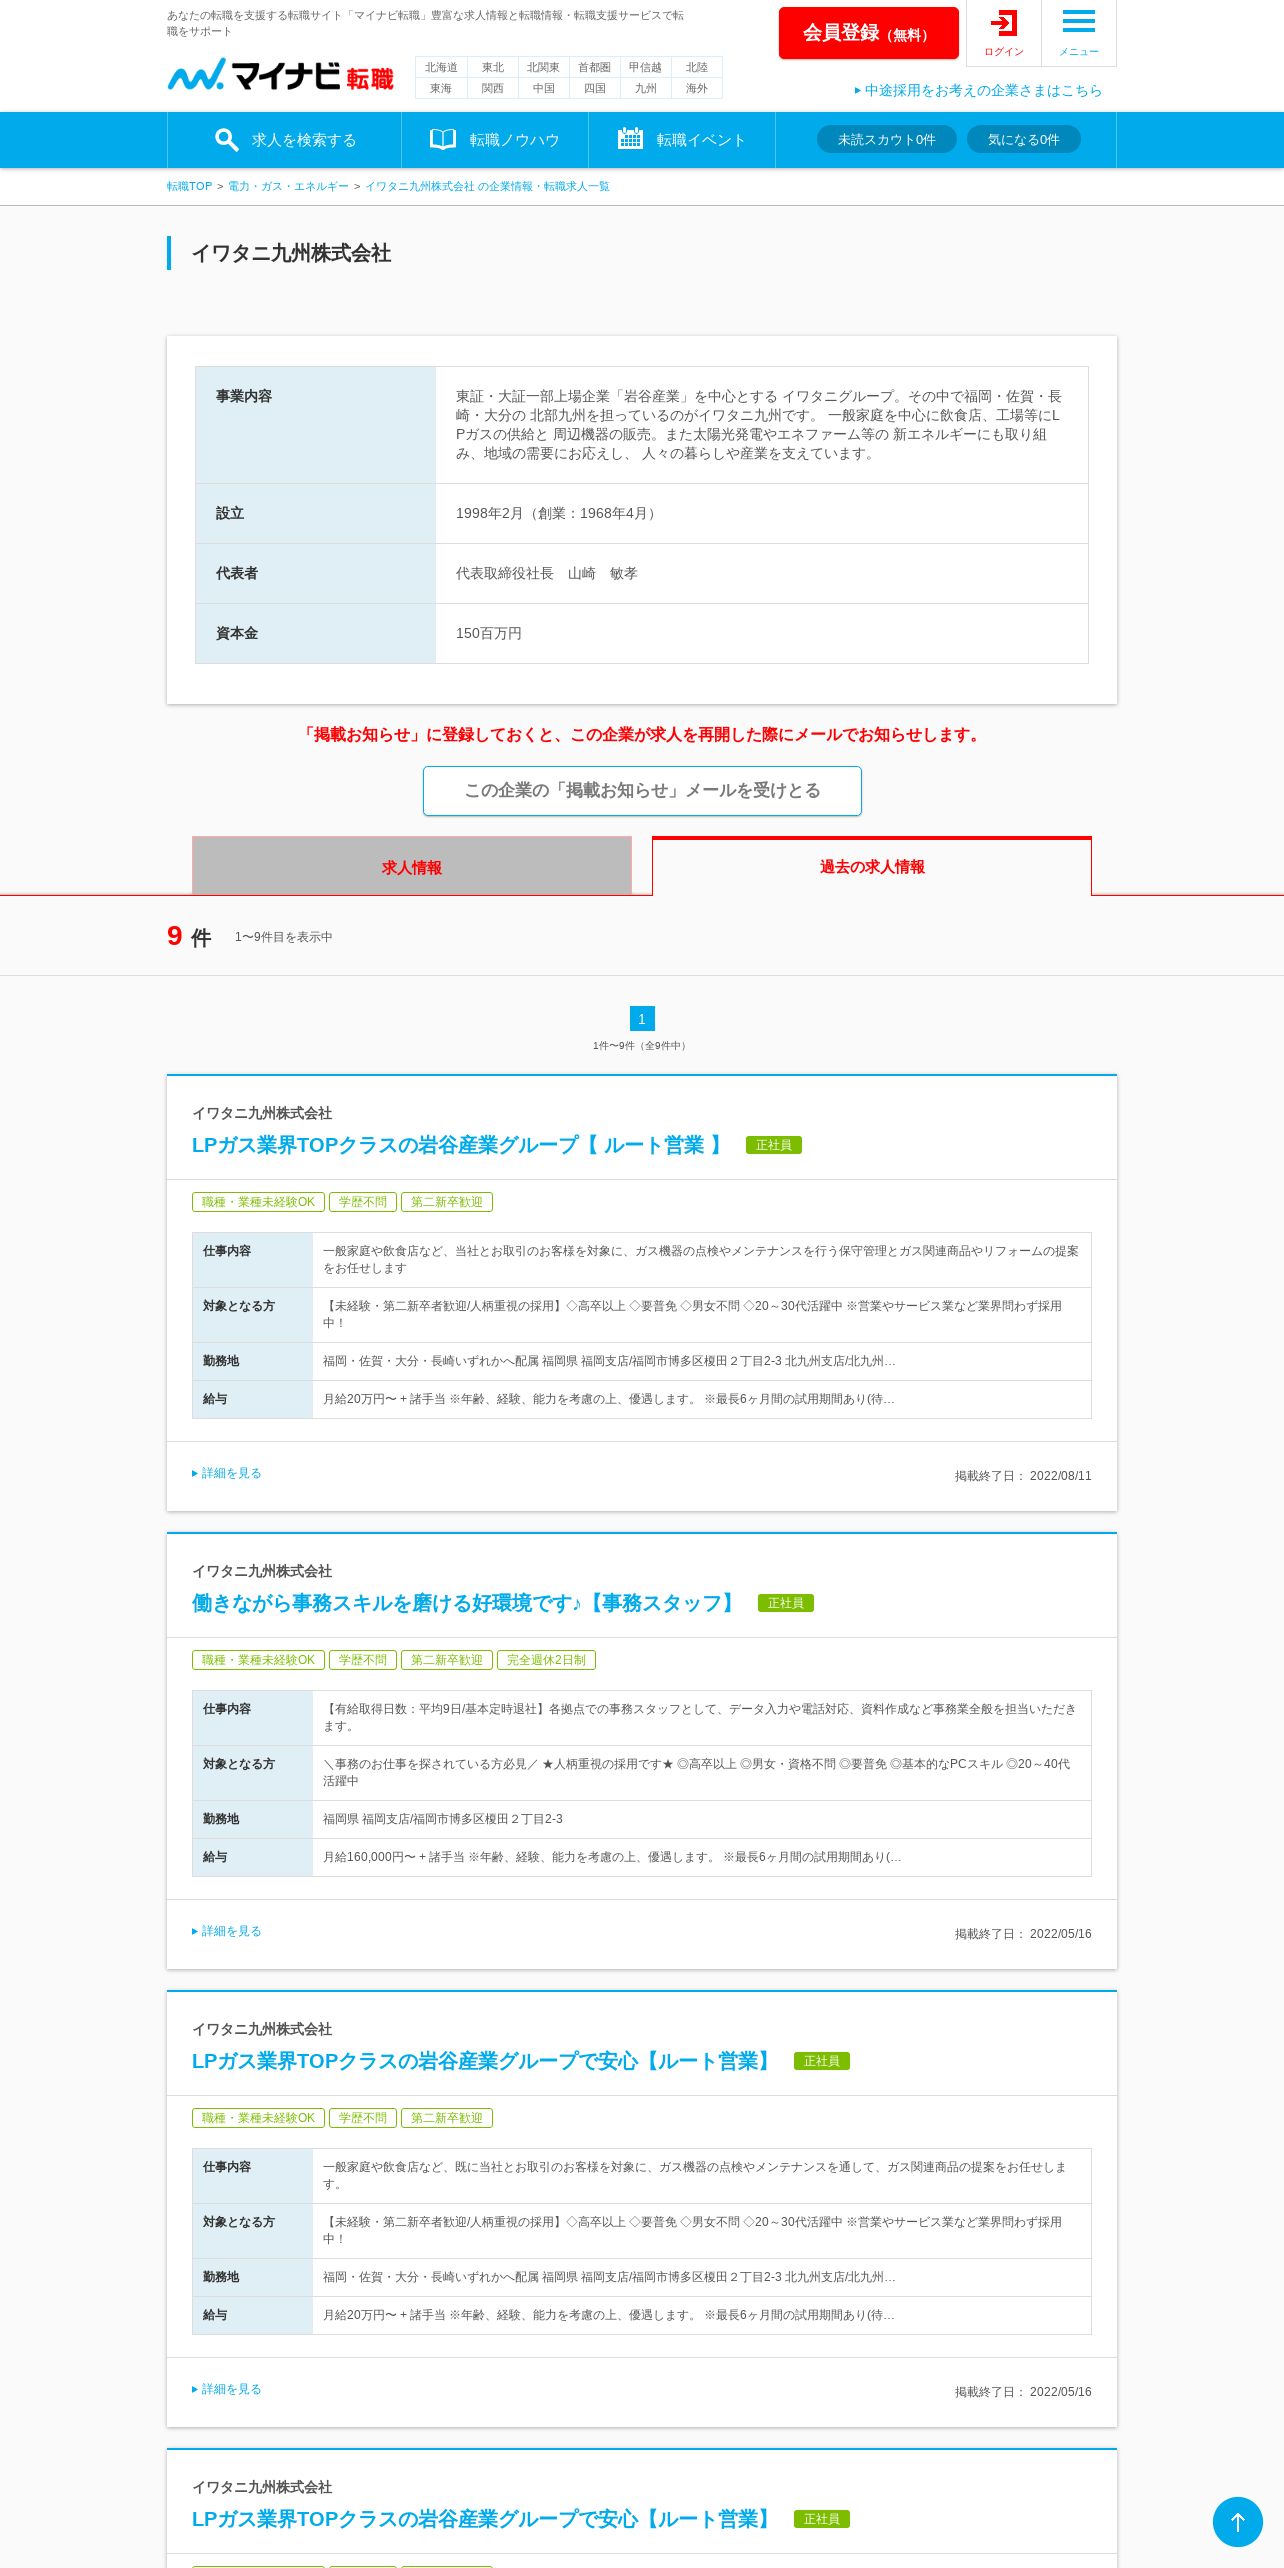1284x2568 pixels.
Task: Click 福岡県 福岡支店/福岡市博多区榎田2丁目2-3 cell
Action: coord(701,1819)
